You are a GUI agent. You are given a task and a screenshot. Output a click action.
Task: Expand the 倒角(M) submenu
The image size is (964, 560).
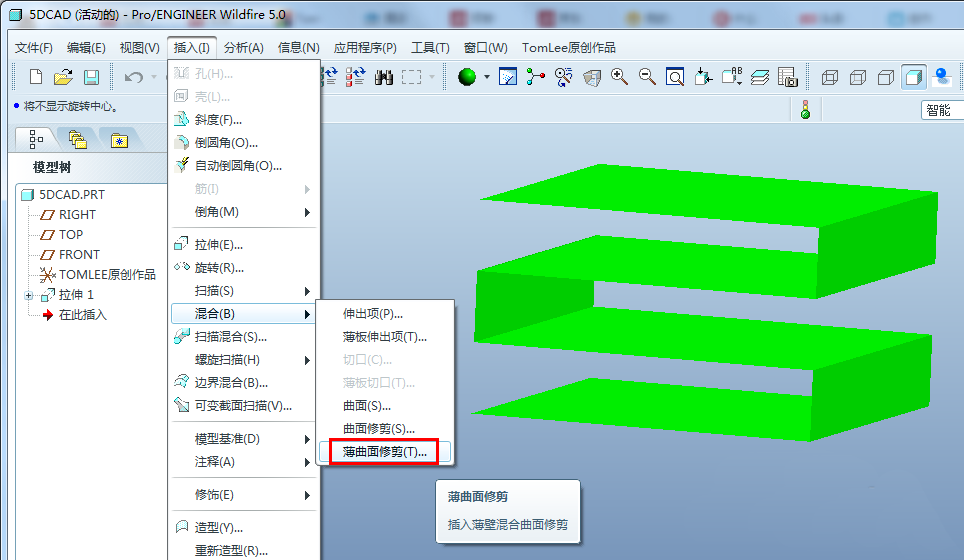[x=243, y=212]
